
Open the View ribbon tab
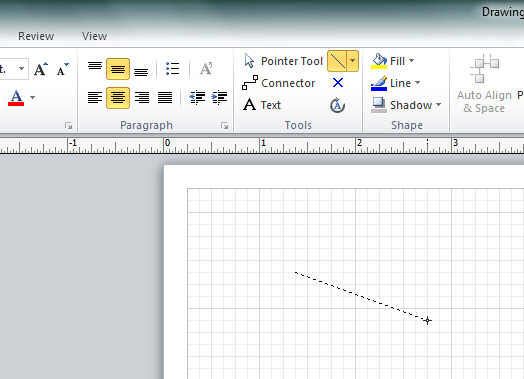tap(95, 36)
